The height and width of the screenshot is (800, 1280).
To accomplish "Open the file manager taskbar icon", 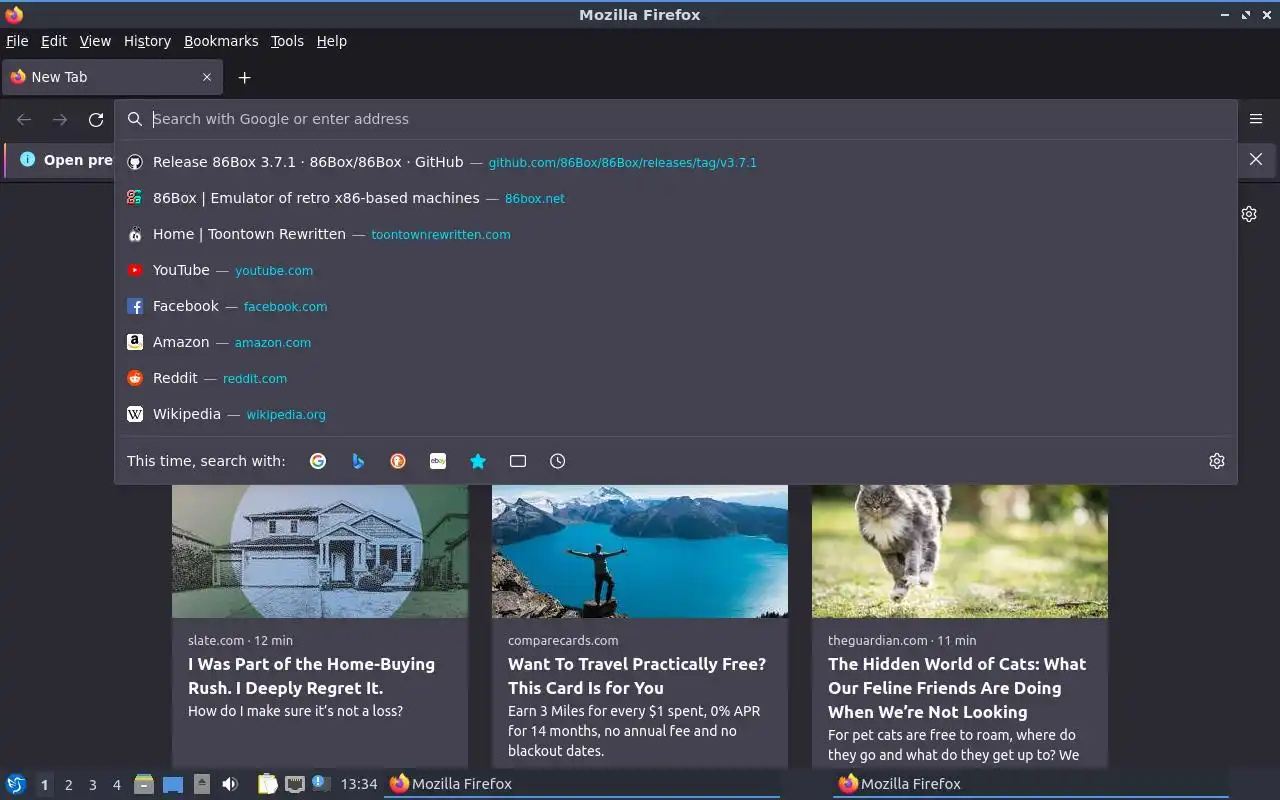I will click(x=144, y=784).
